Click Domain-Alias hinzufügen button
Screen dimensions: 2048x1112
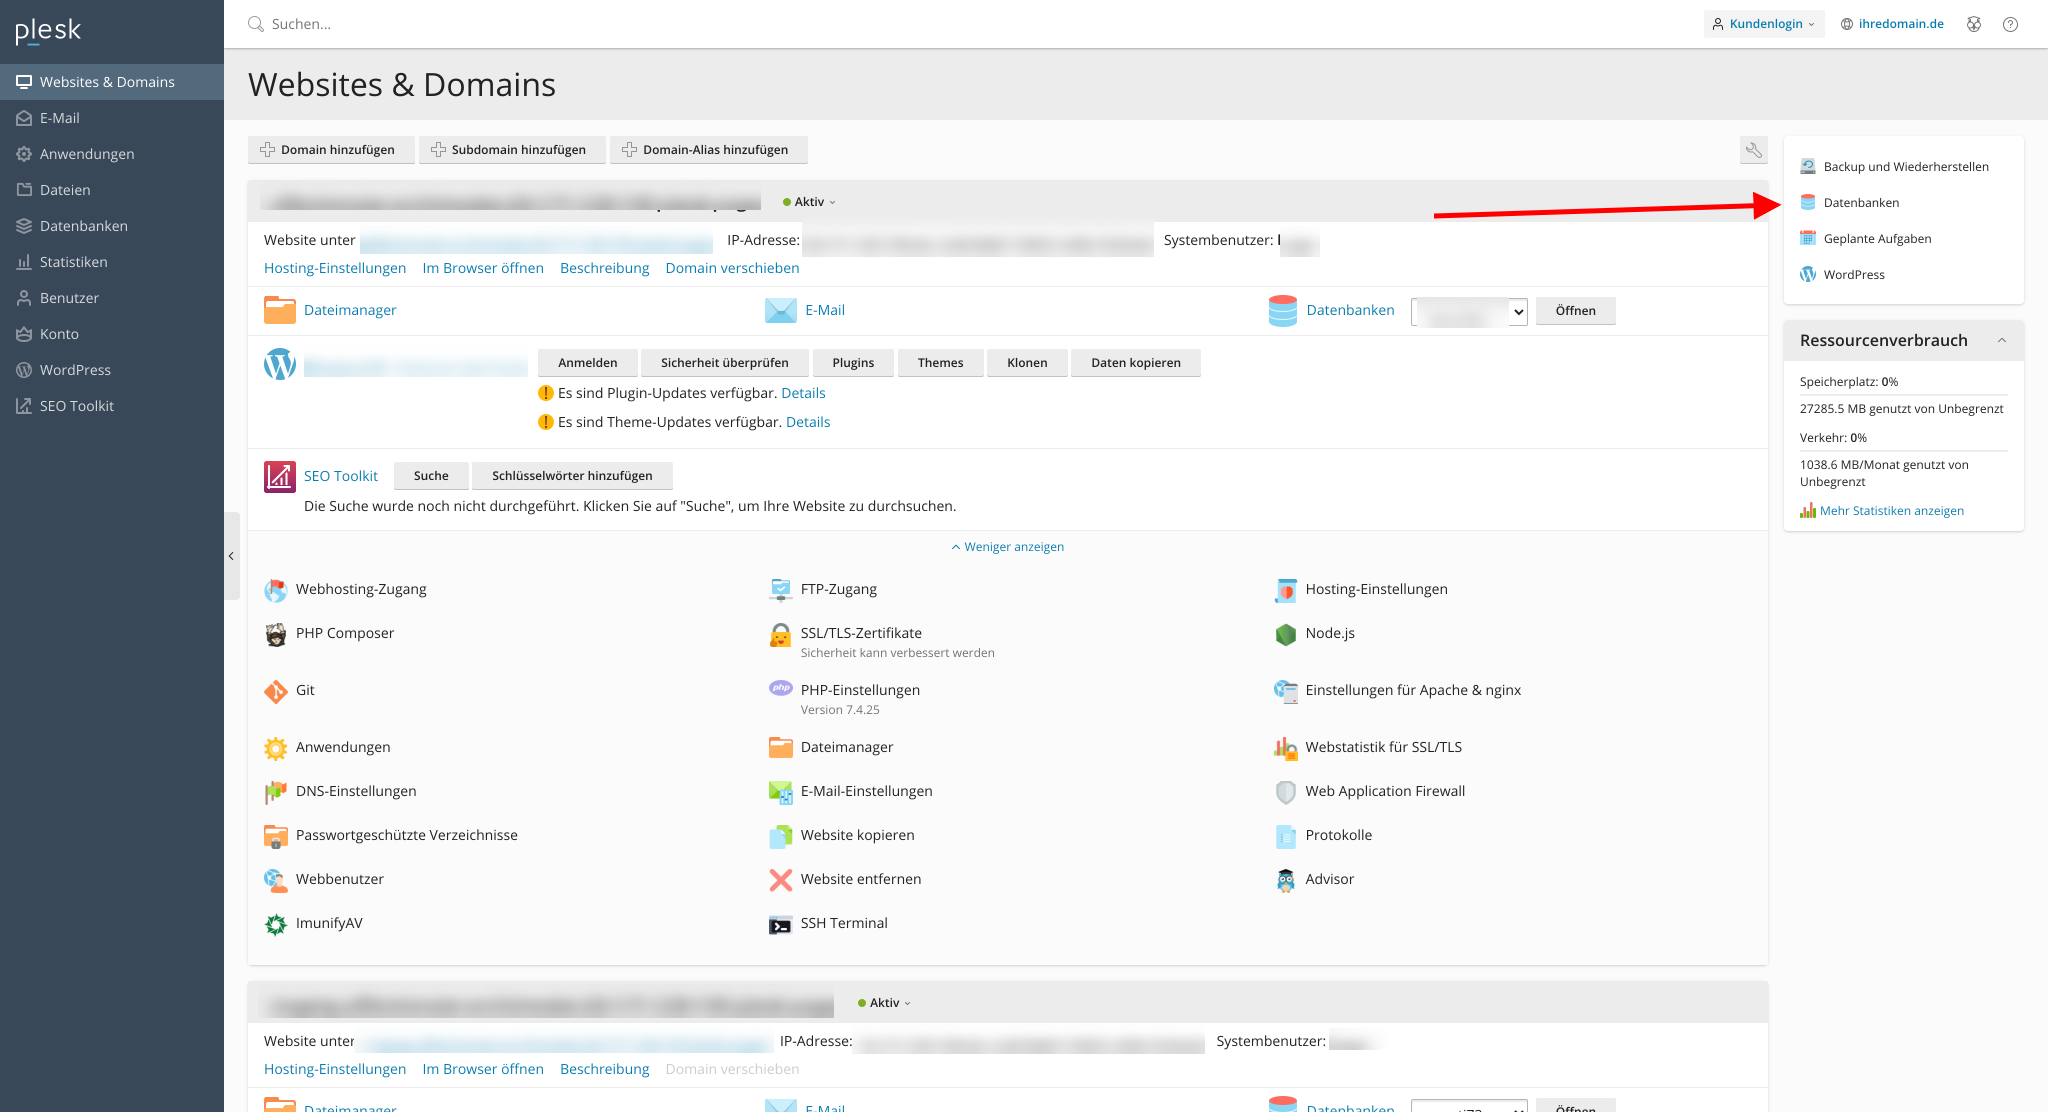(707, 150)
